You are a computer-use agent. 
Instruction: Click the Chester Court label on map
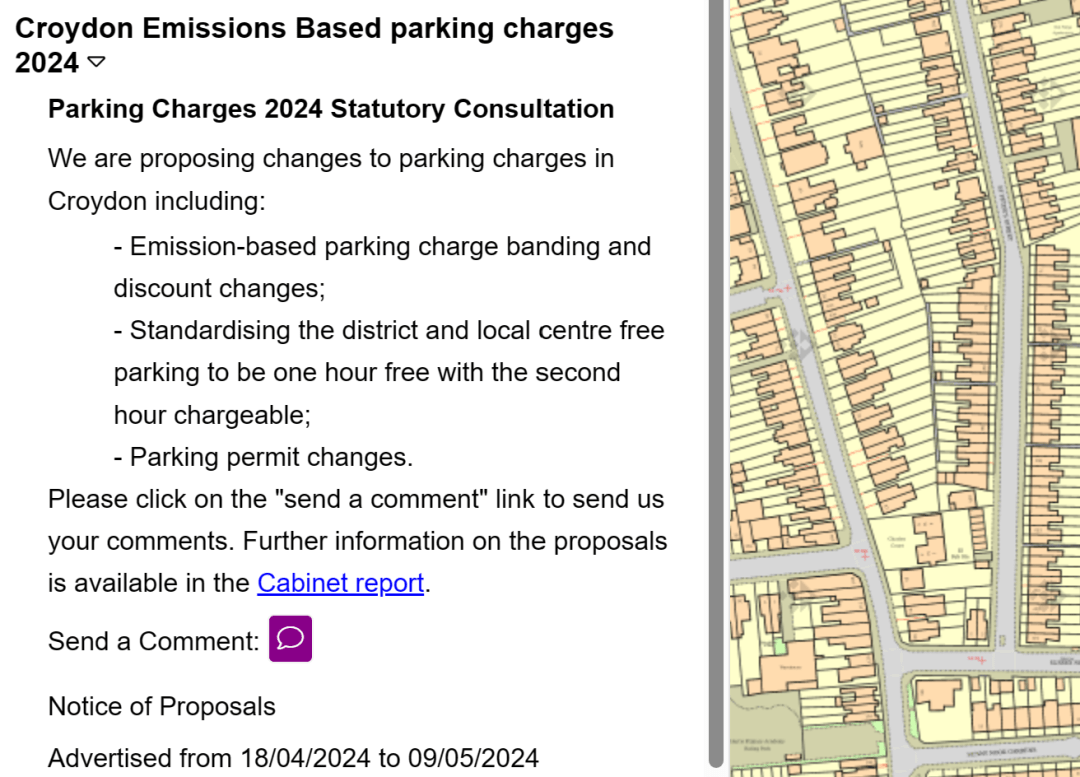[x=896, y=542]
